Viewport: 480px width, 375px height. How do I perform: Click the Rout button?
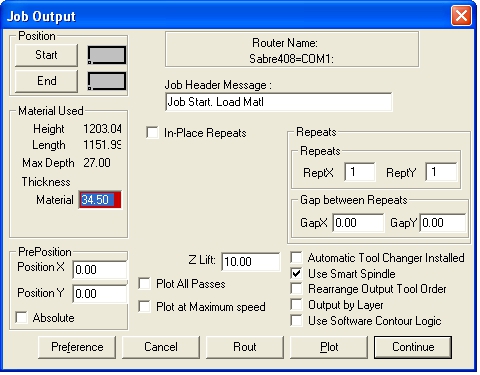coord(245,347)
